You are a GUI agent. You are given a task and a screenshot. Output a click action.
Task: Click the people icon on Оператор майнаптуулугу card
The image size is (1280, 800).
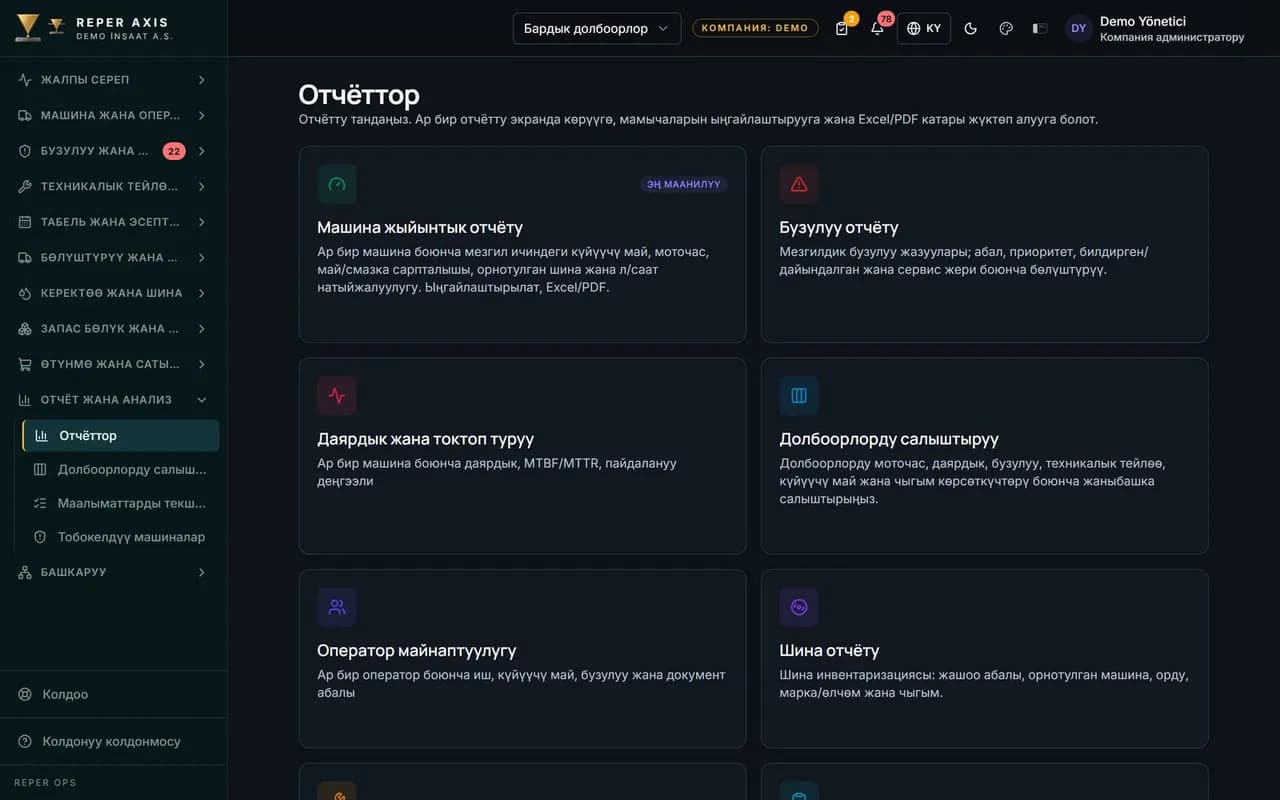click(337, 607)
